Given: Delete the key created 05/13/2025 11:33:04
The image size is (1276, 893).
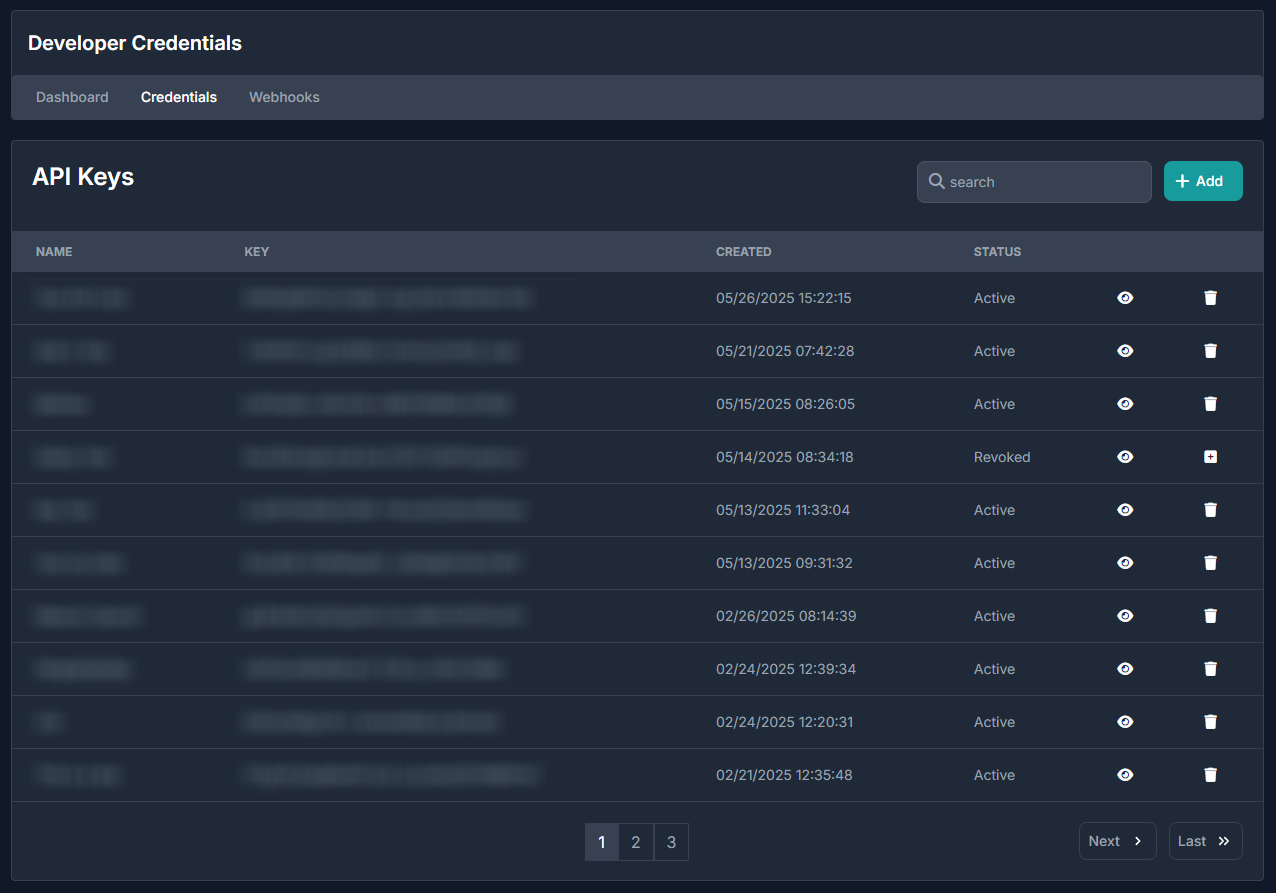Looking at the screenshot, I should [x=1210, y=510].
